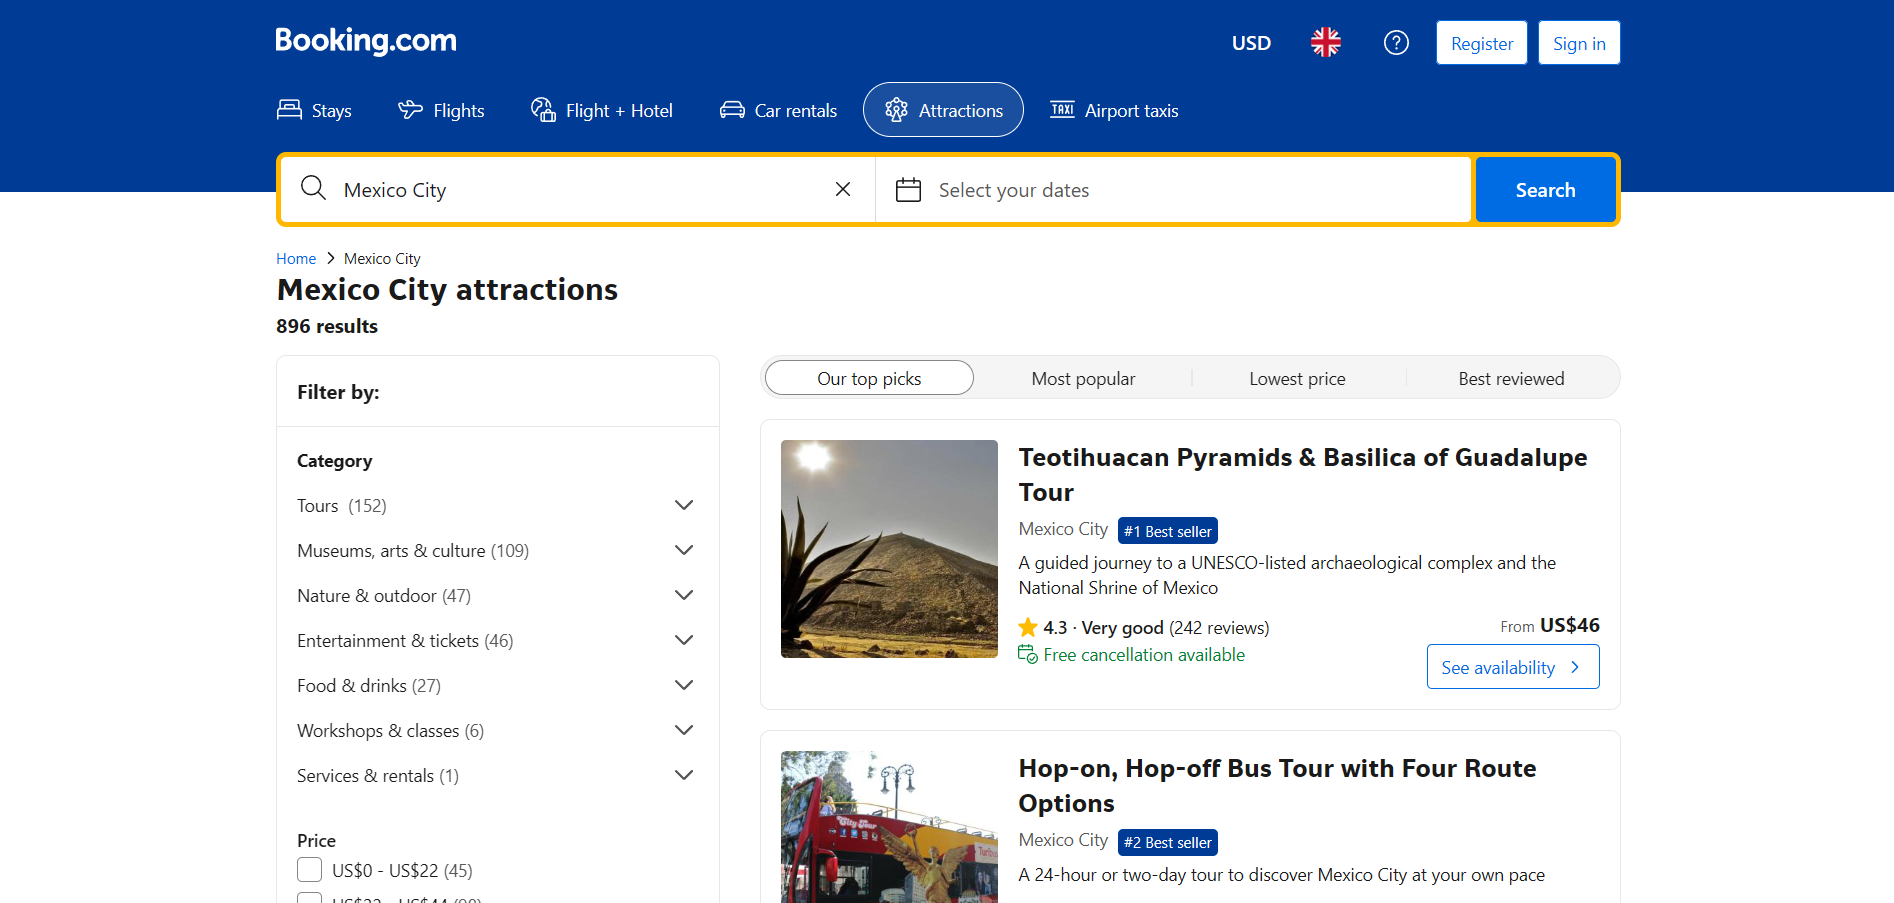Viewport: 1894px width, 903px height.
Task: Click the star rating icon for Teotihuacan tour
Action: tap(1028, 627)
